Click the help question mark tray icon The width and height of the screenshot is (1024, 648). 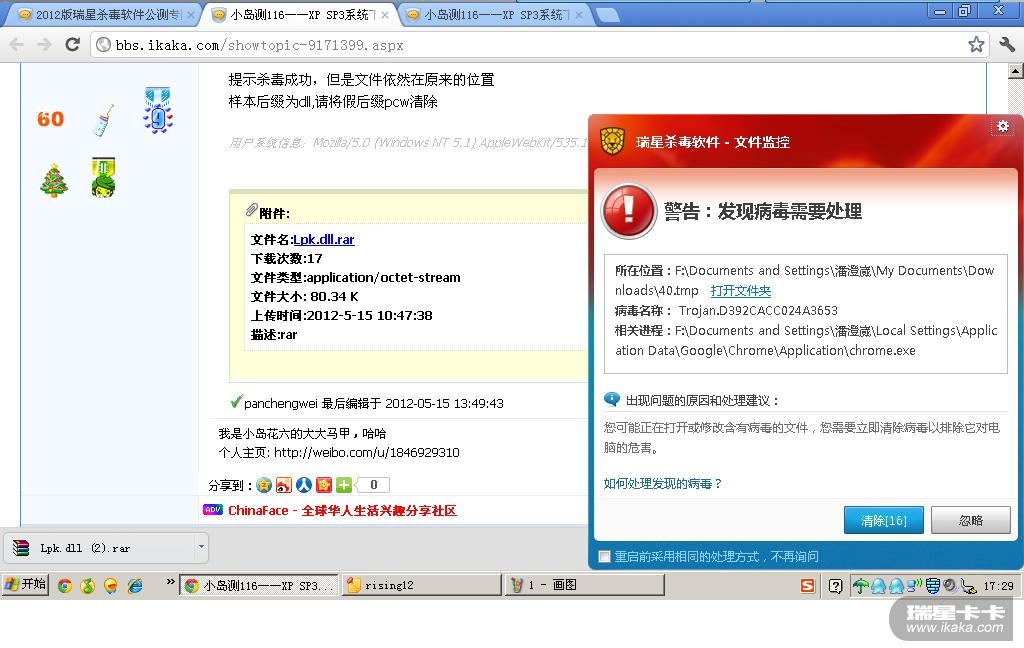[835, 586]
